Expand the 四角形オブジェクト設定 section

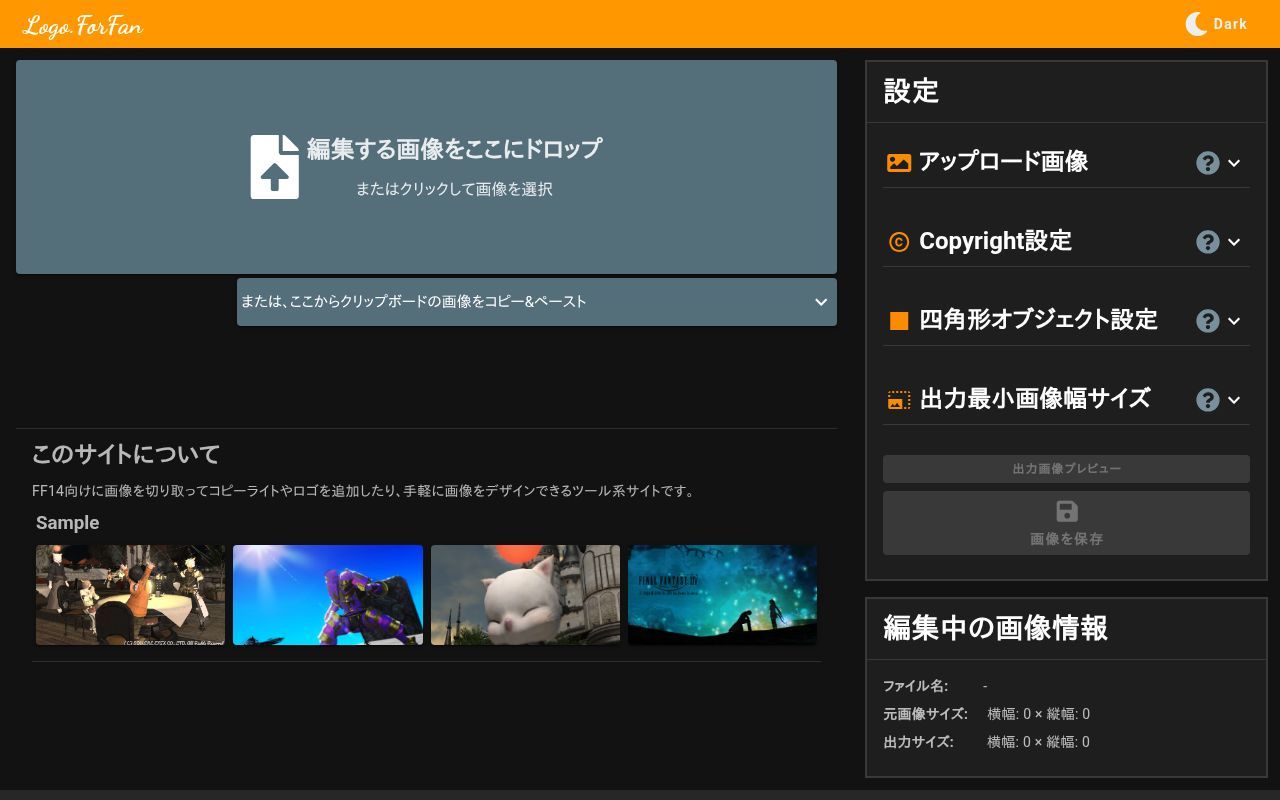[x=1234, y=321]
